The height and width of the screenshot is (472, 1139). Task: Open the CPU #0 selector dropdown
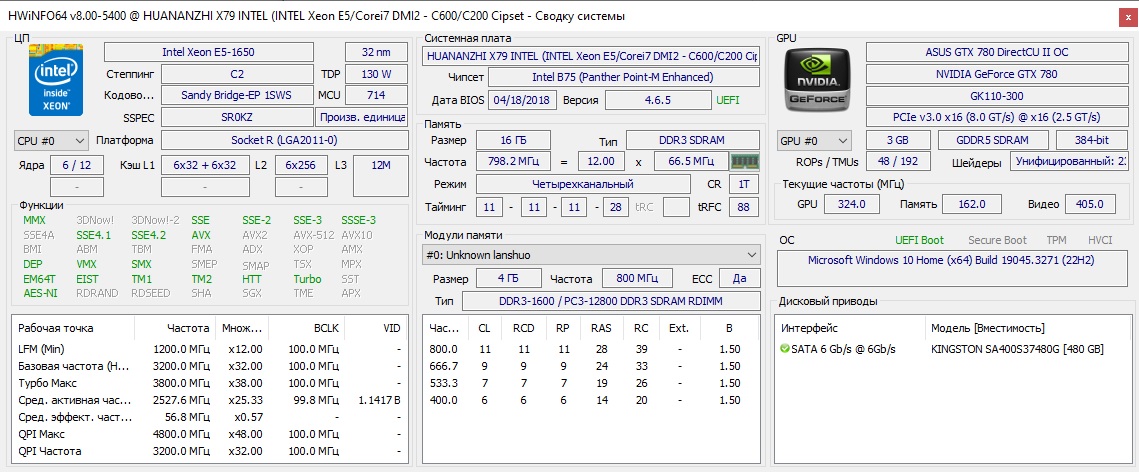pos(51,140)
